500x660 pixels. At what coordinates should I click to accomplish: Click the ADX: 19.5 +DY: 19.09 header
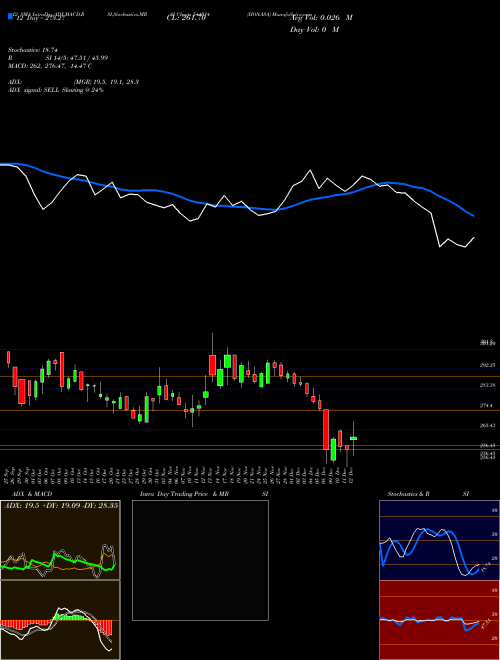(61, 505)
